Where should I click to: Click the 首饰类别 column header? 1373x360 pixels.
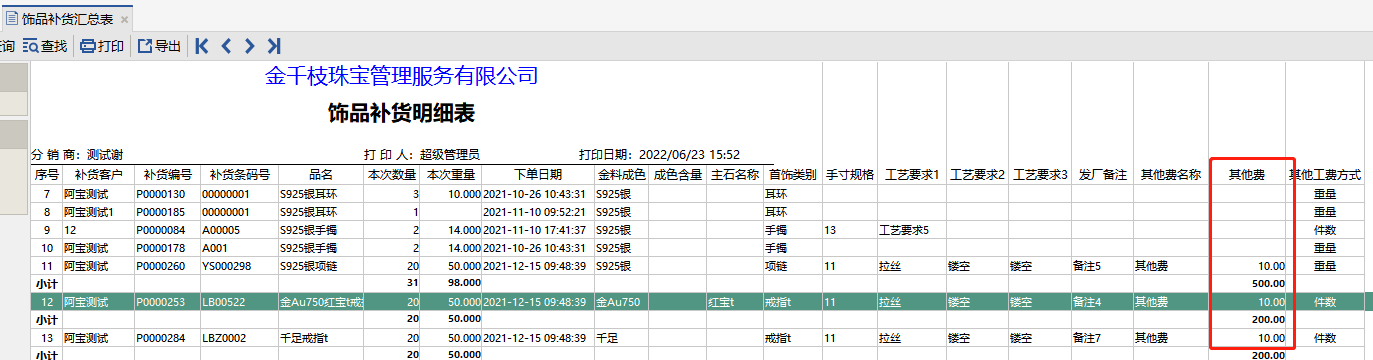tap(792, 175)
